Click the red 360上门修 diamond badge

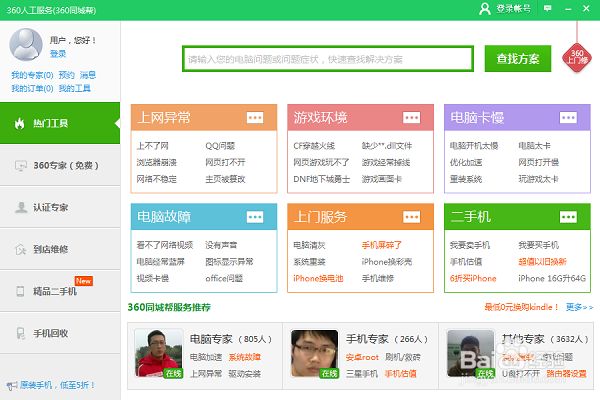pyautogui.click(x=577, y=57)
